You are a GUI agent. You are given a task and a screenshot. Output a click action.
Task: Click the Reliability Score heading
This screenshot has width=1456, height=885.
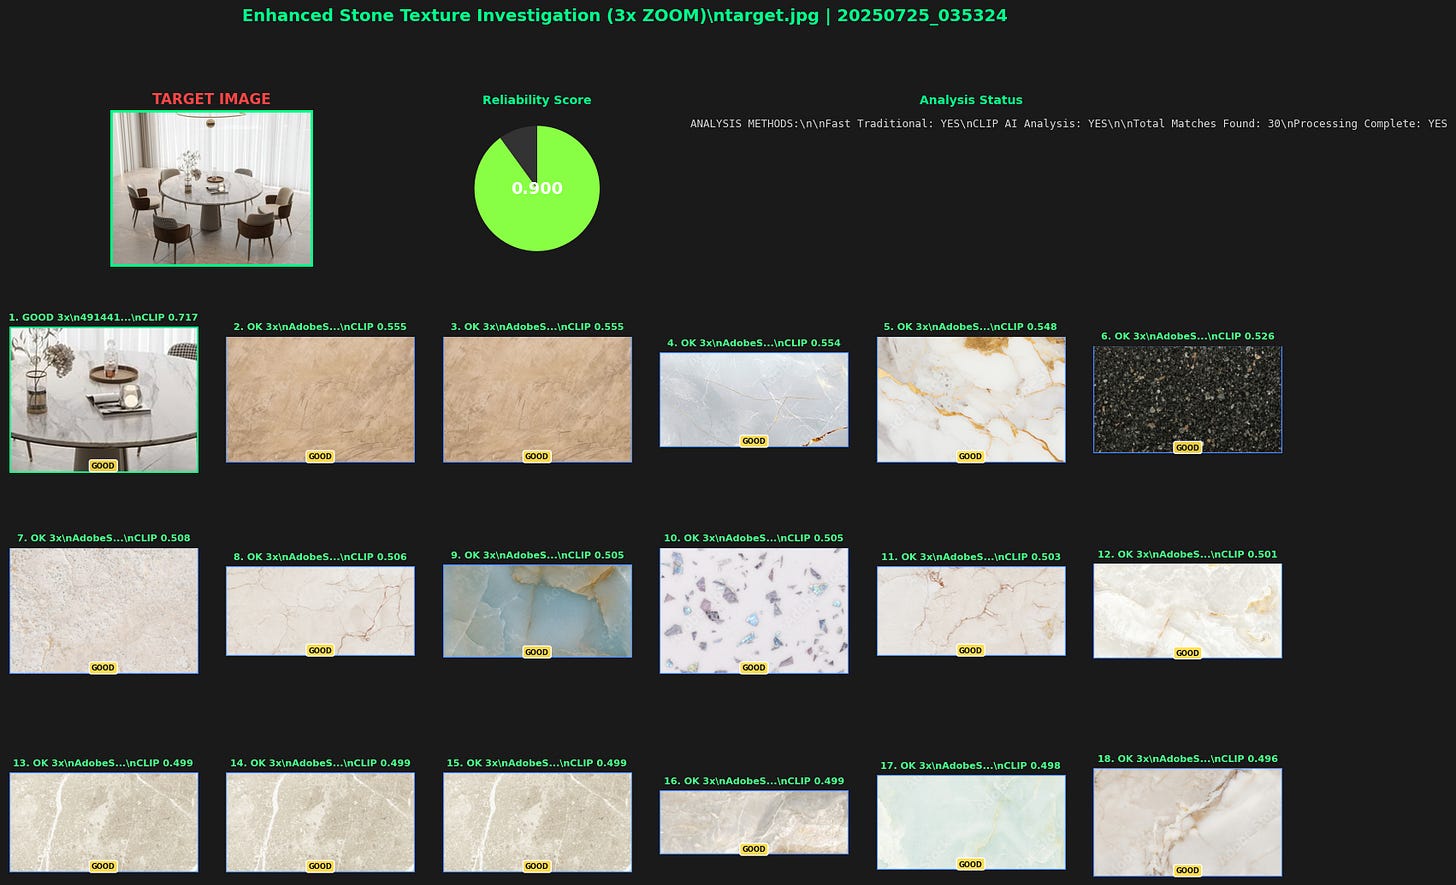click(x=537, y=100)
